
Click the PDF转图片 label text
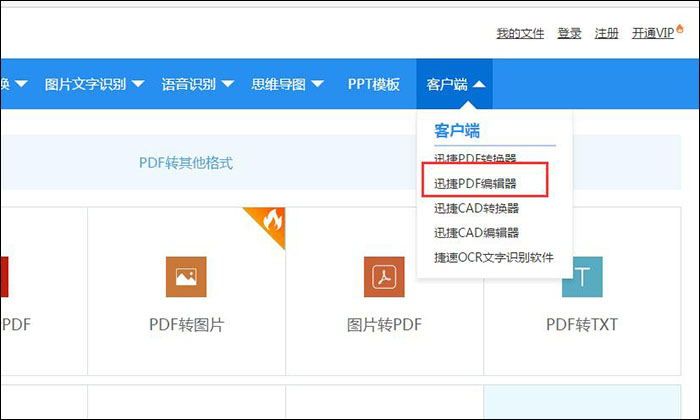pyautogui.click(x=186, y=324)
